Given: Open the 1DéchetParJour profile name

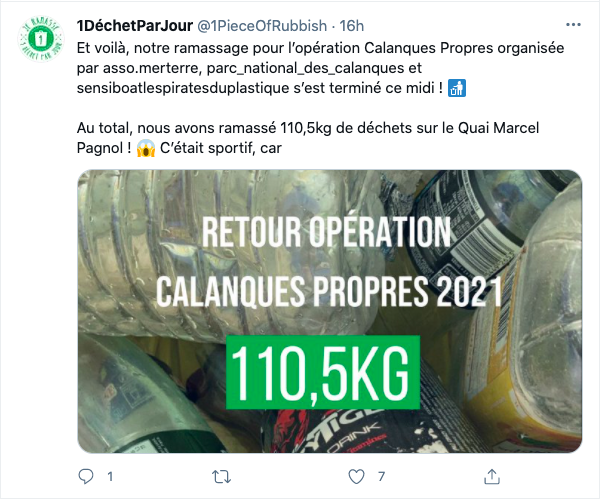Looking at the screenshot, I should pos(135,26).
